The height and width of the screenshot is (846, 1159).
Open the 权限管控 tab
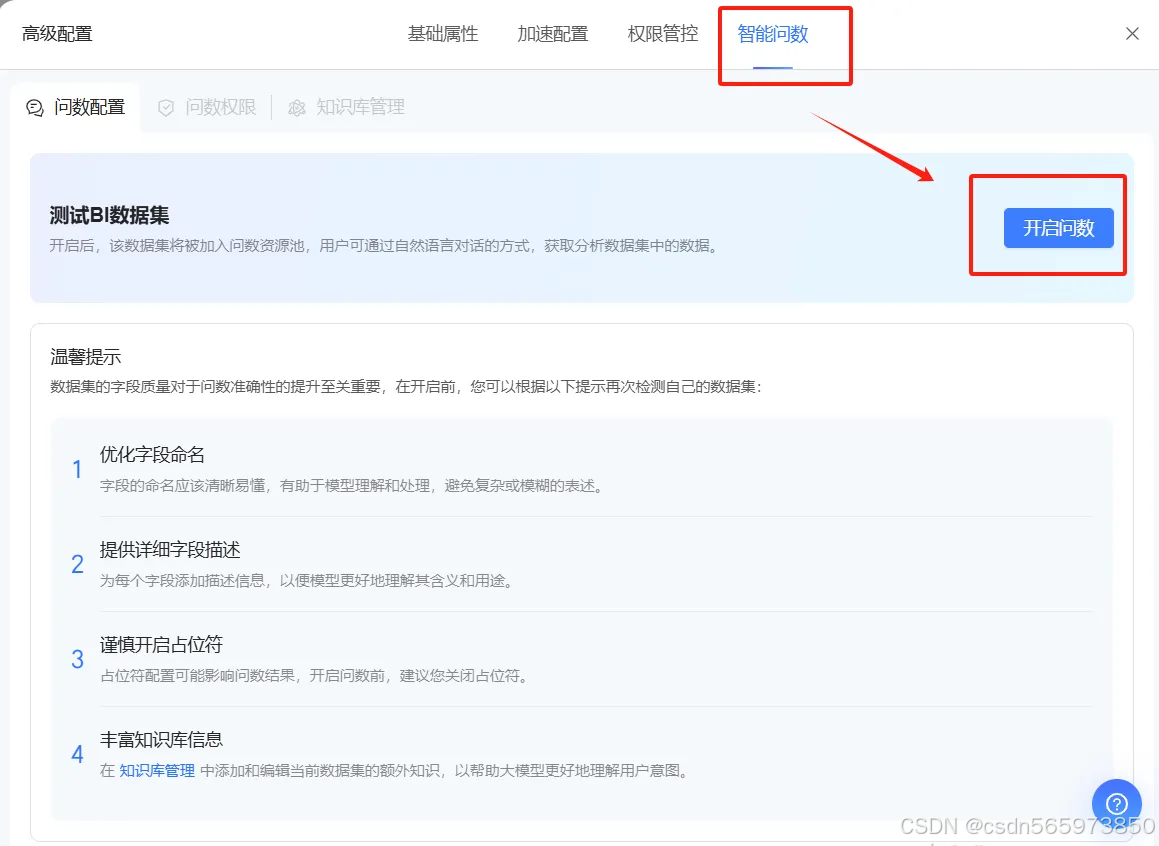(x=661, y=33)
